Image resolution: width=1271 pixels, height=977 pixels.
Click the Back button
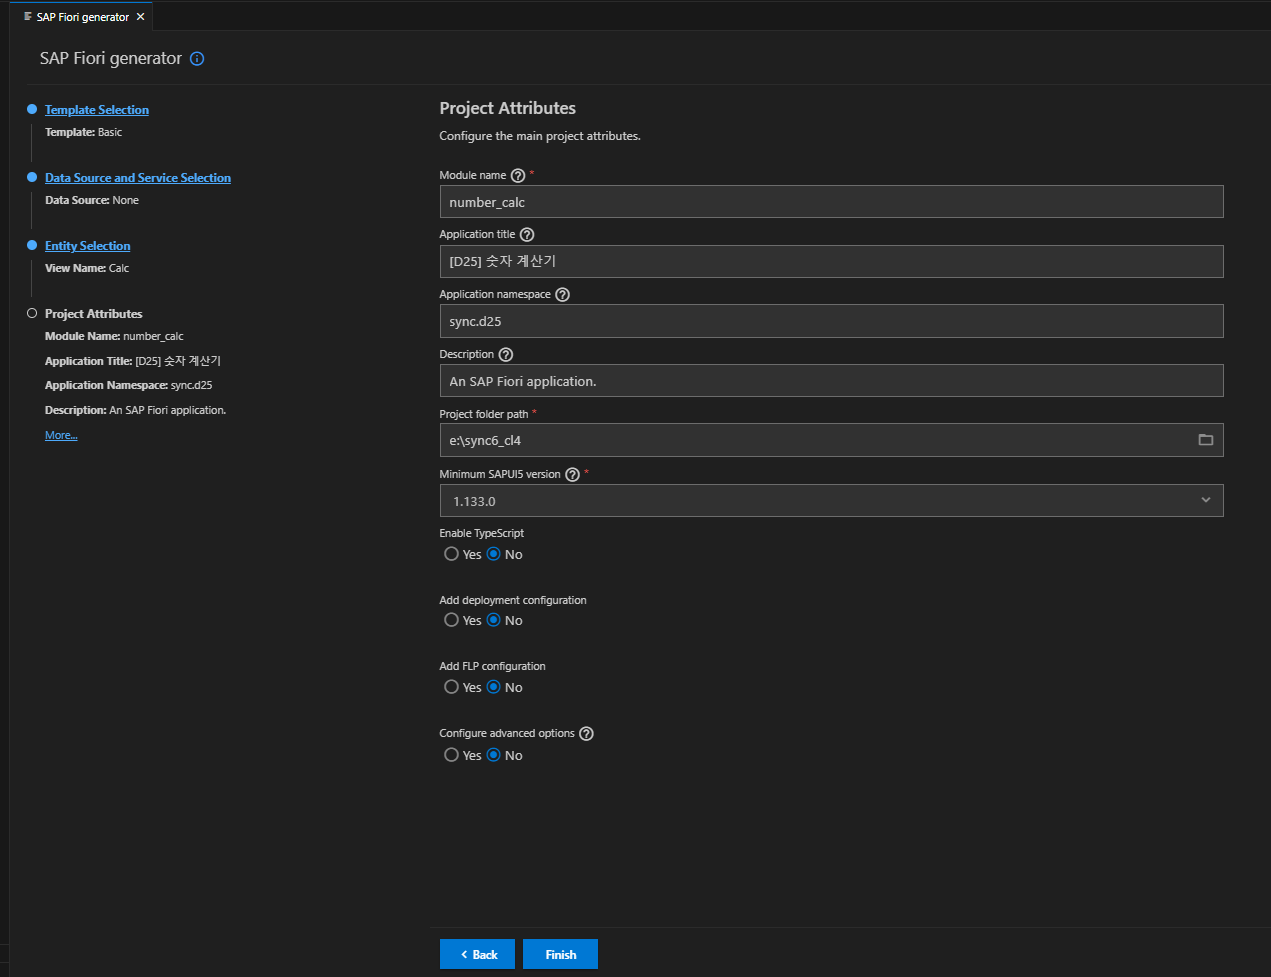tap(477, 954)
